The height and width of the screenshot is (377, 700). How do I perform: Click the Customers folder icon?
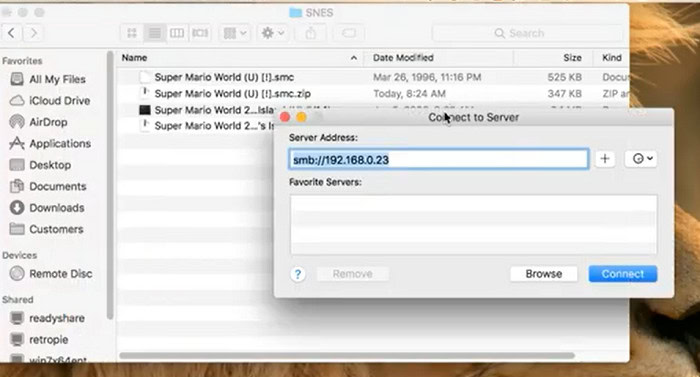(17, 229)
